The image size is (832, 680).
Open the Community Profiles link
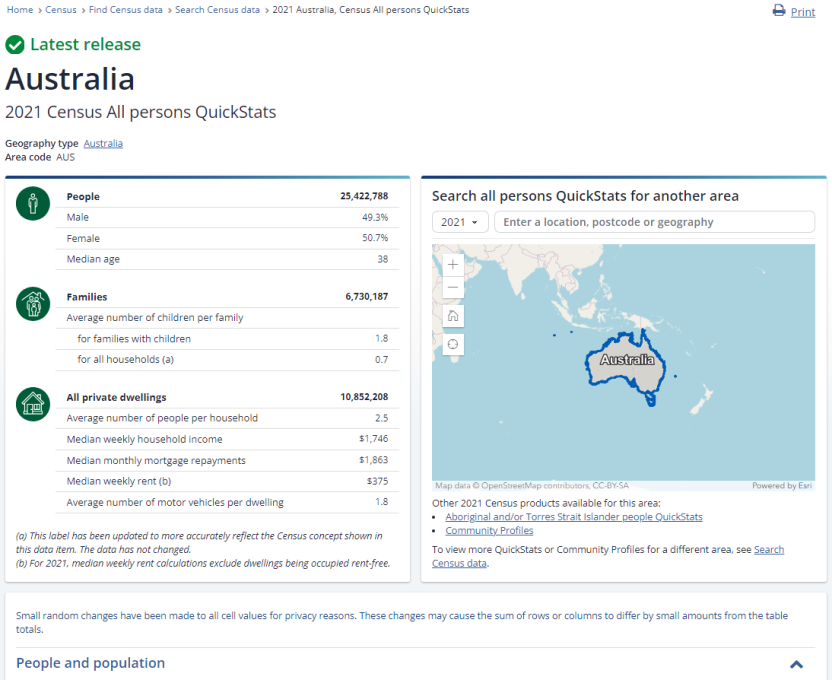pyautogui.click(x=489, y=531)
